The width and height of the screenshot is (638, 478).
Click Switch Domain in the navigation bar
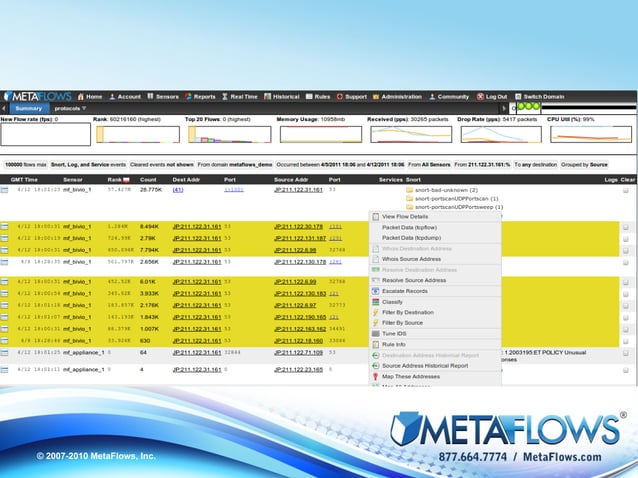[540, 97]
